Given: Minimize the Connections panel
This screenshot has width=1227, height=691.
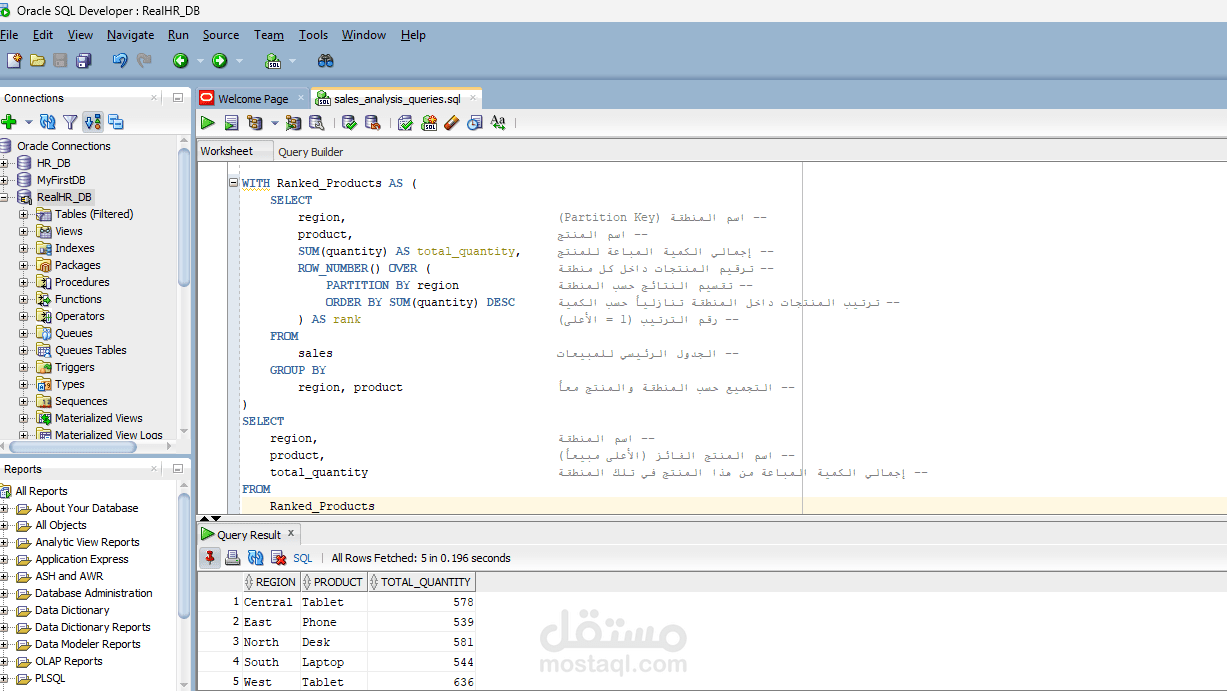Looking at the screenshot, I should (x=178, y=98).
